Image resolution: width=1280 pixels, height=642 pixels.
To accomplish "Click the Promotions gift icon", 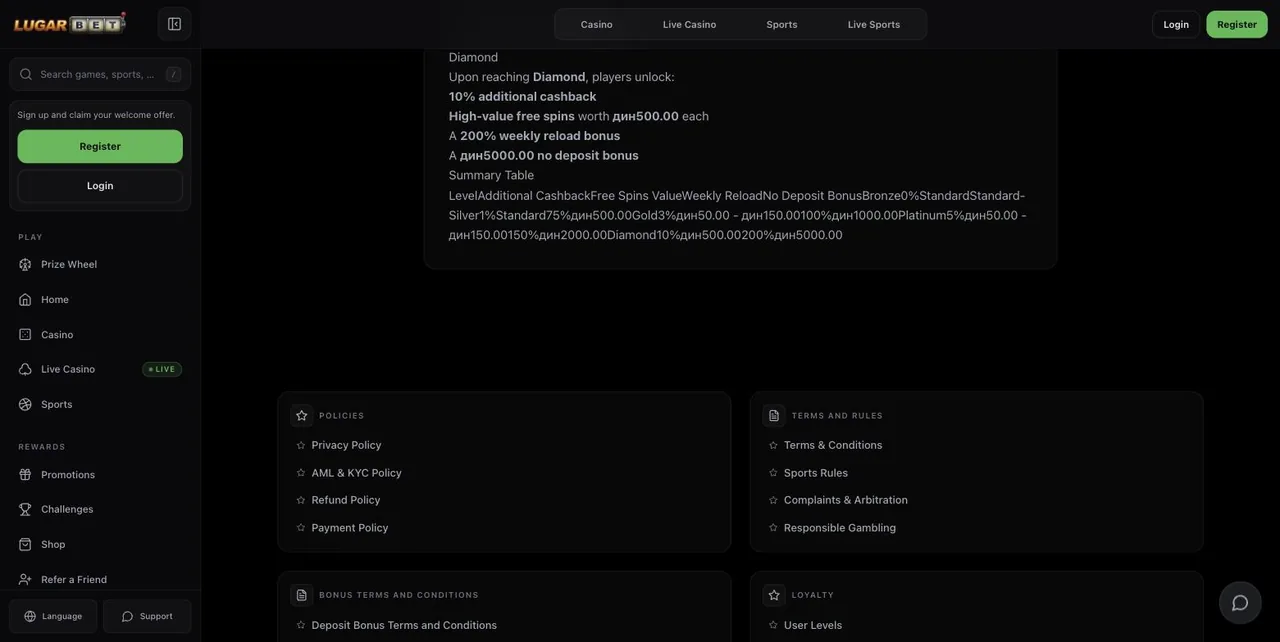I will 25,475.
